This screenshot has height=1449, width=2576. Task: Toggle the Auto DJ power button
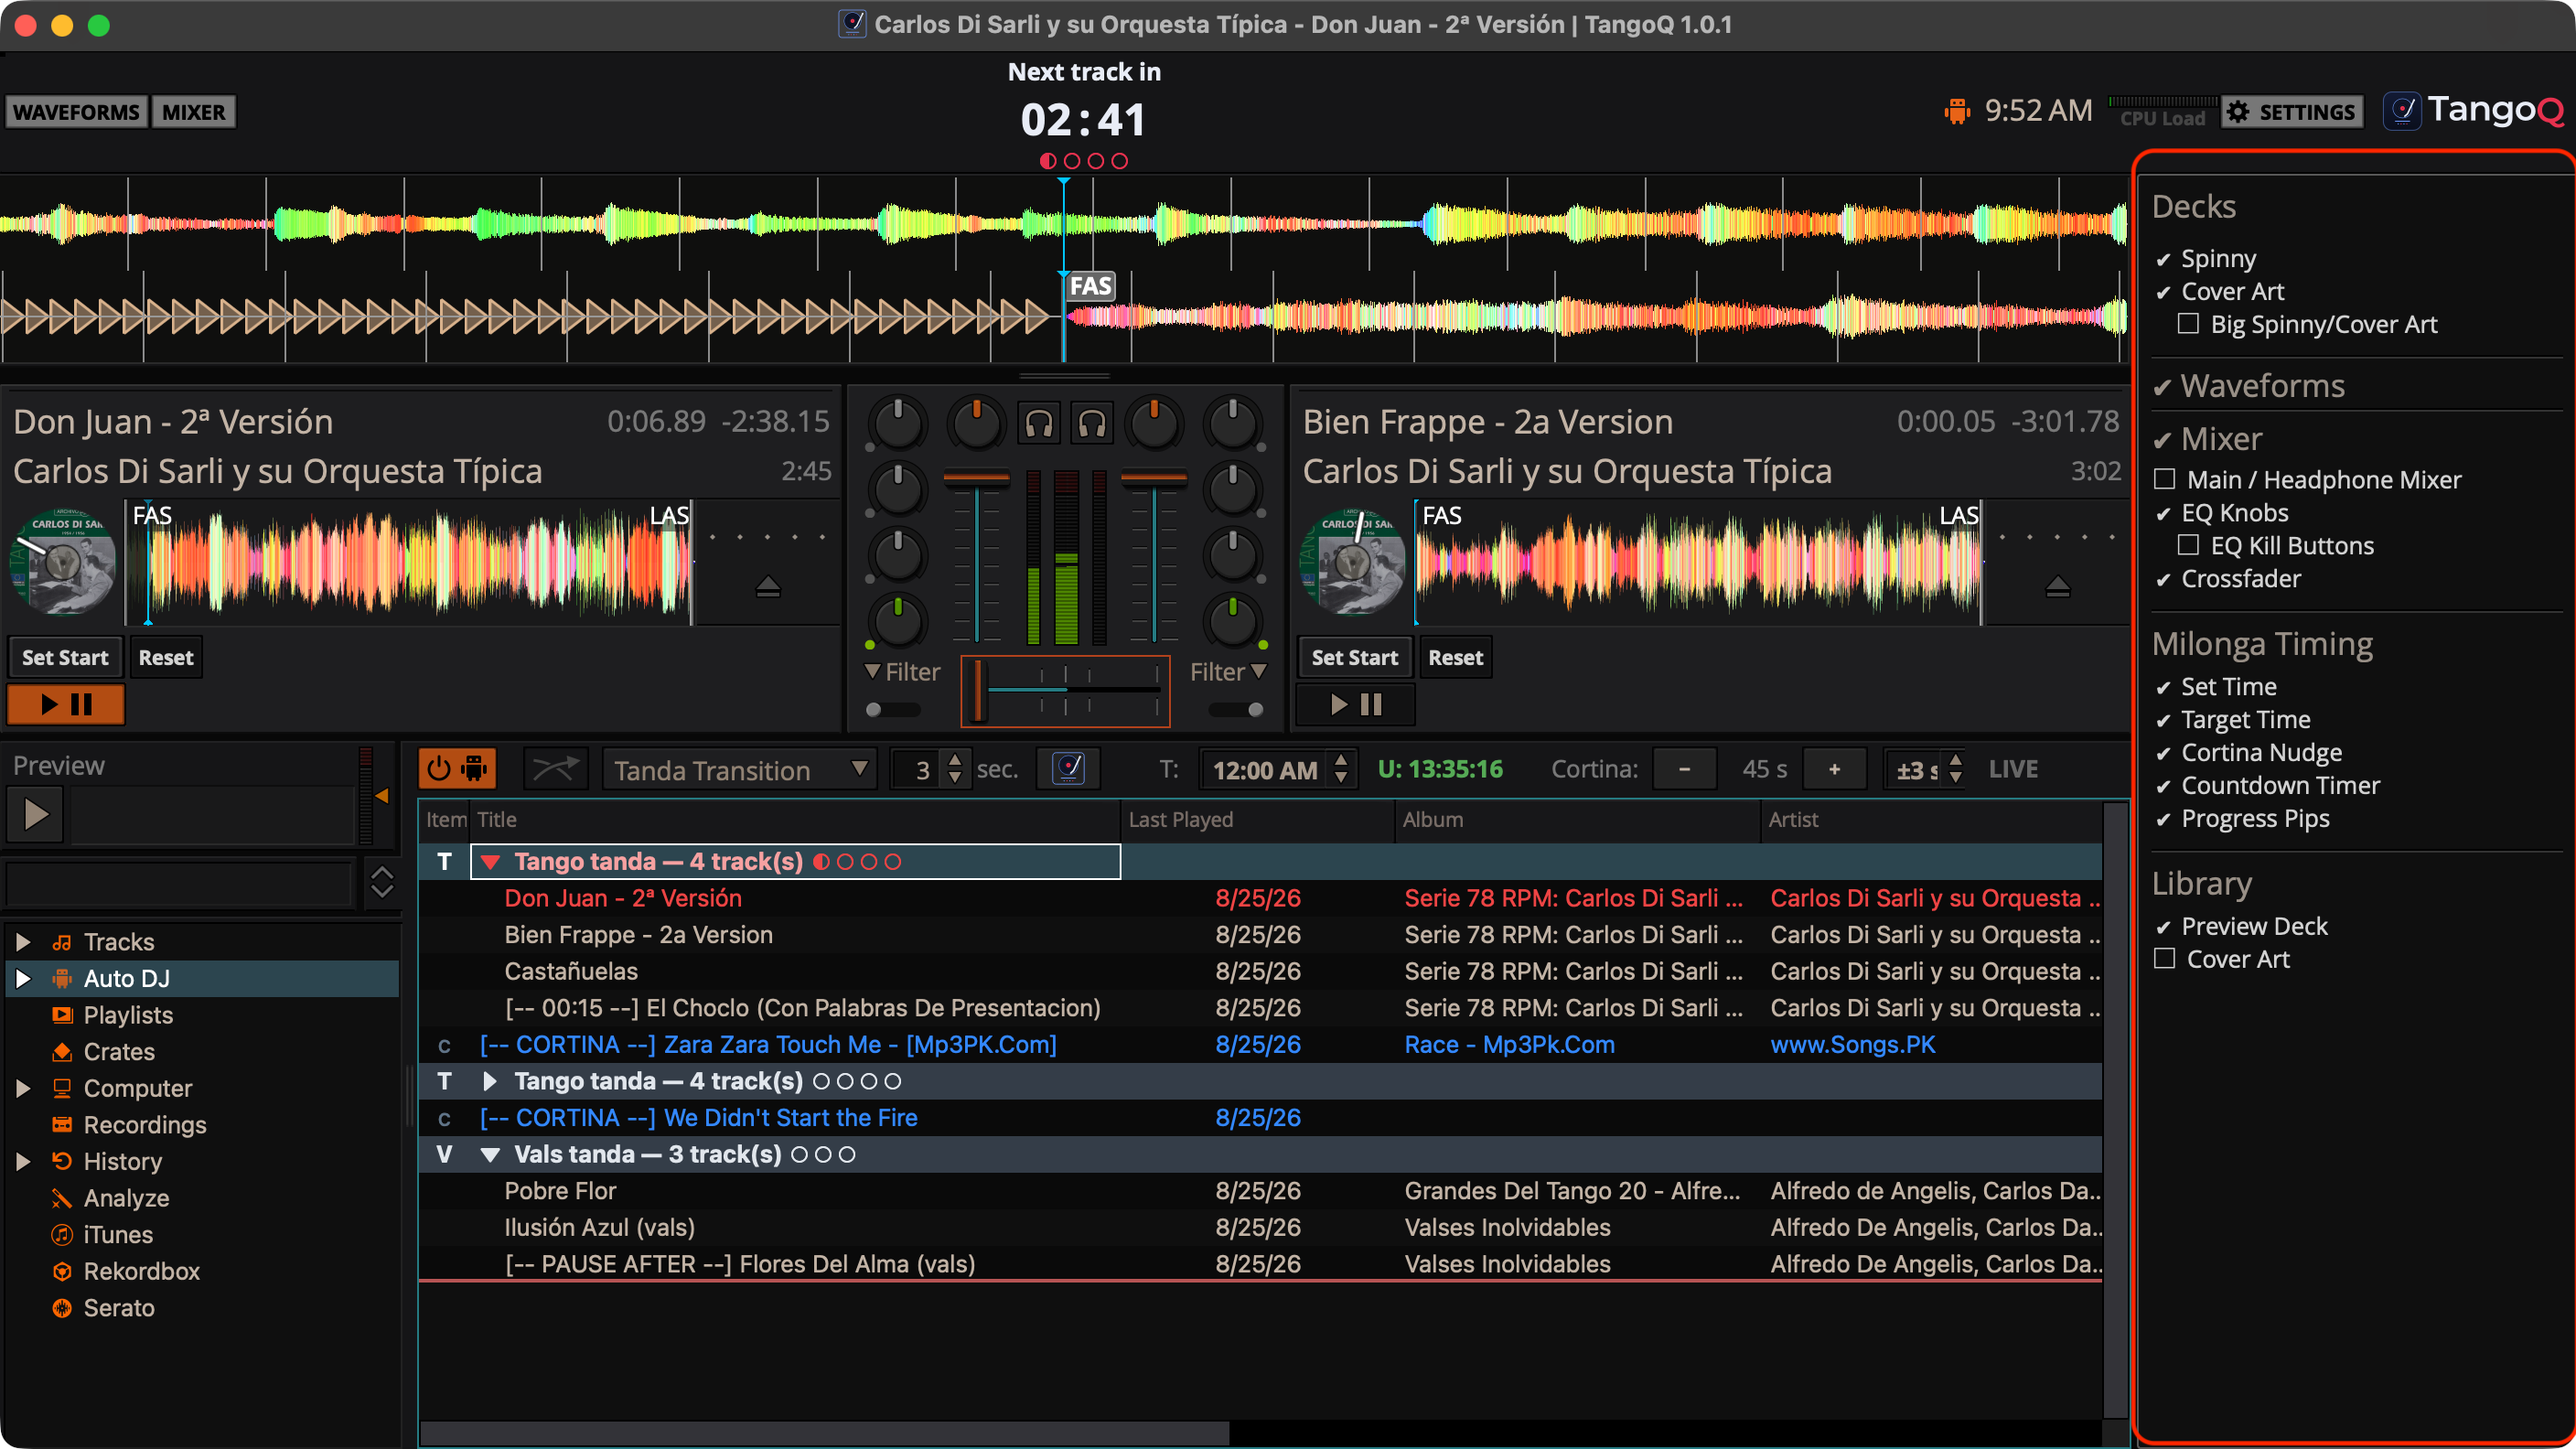[457, 768]
